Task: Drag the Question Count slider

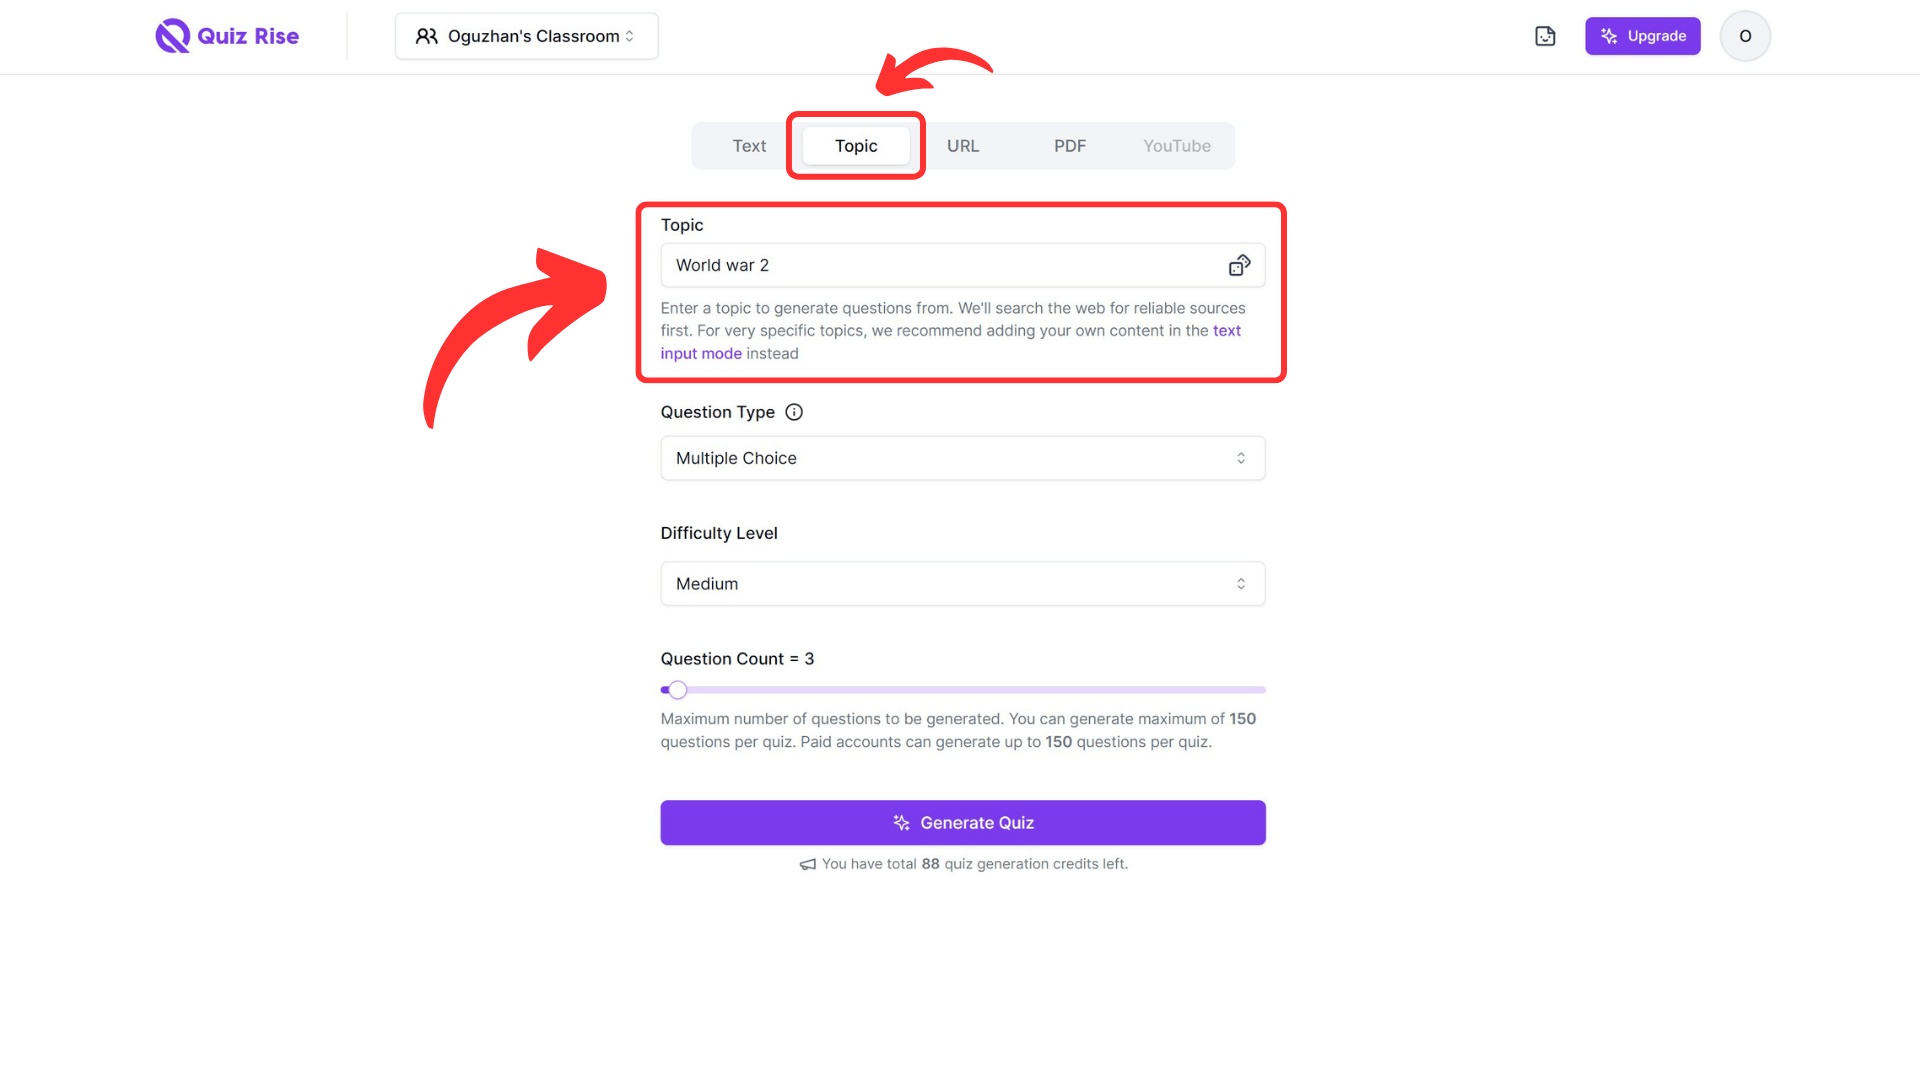Action: (x=676, y=688)
